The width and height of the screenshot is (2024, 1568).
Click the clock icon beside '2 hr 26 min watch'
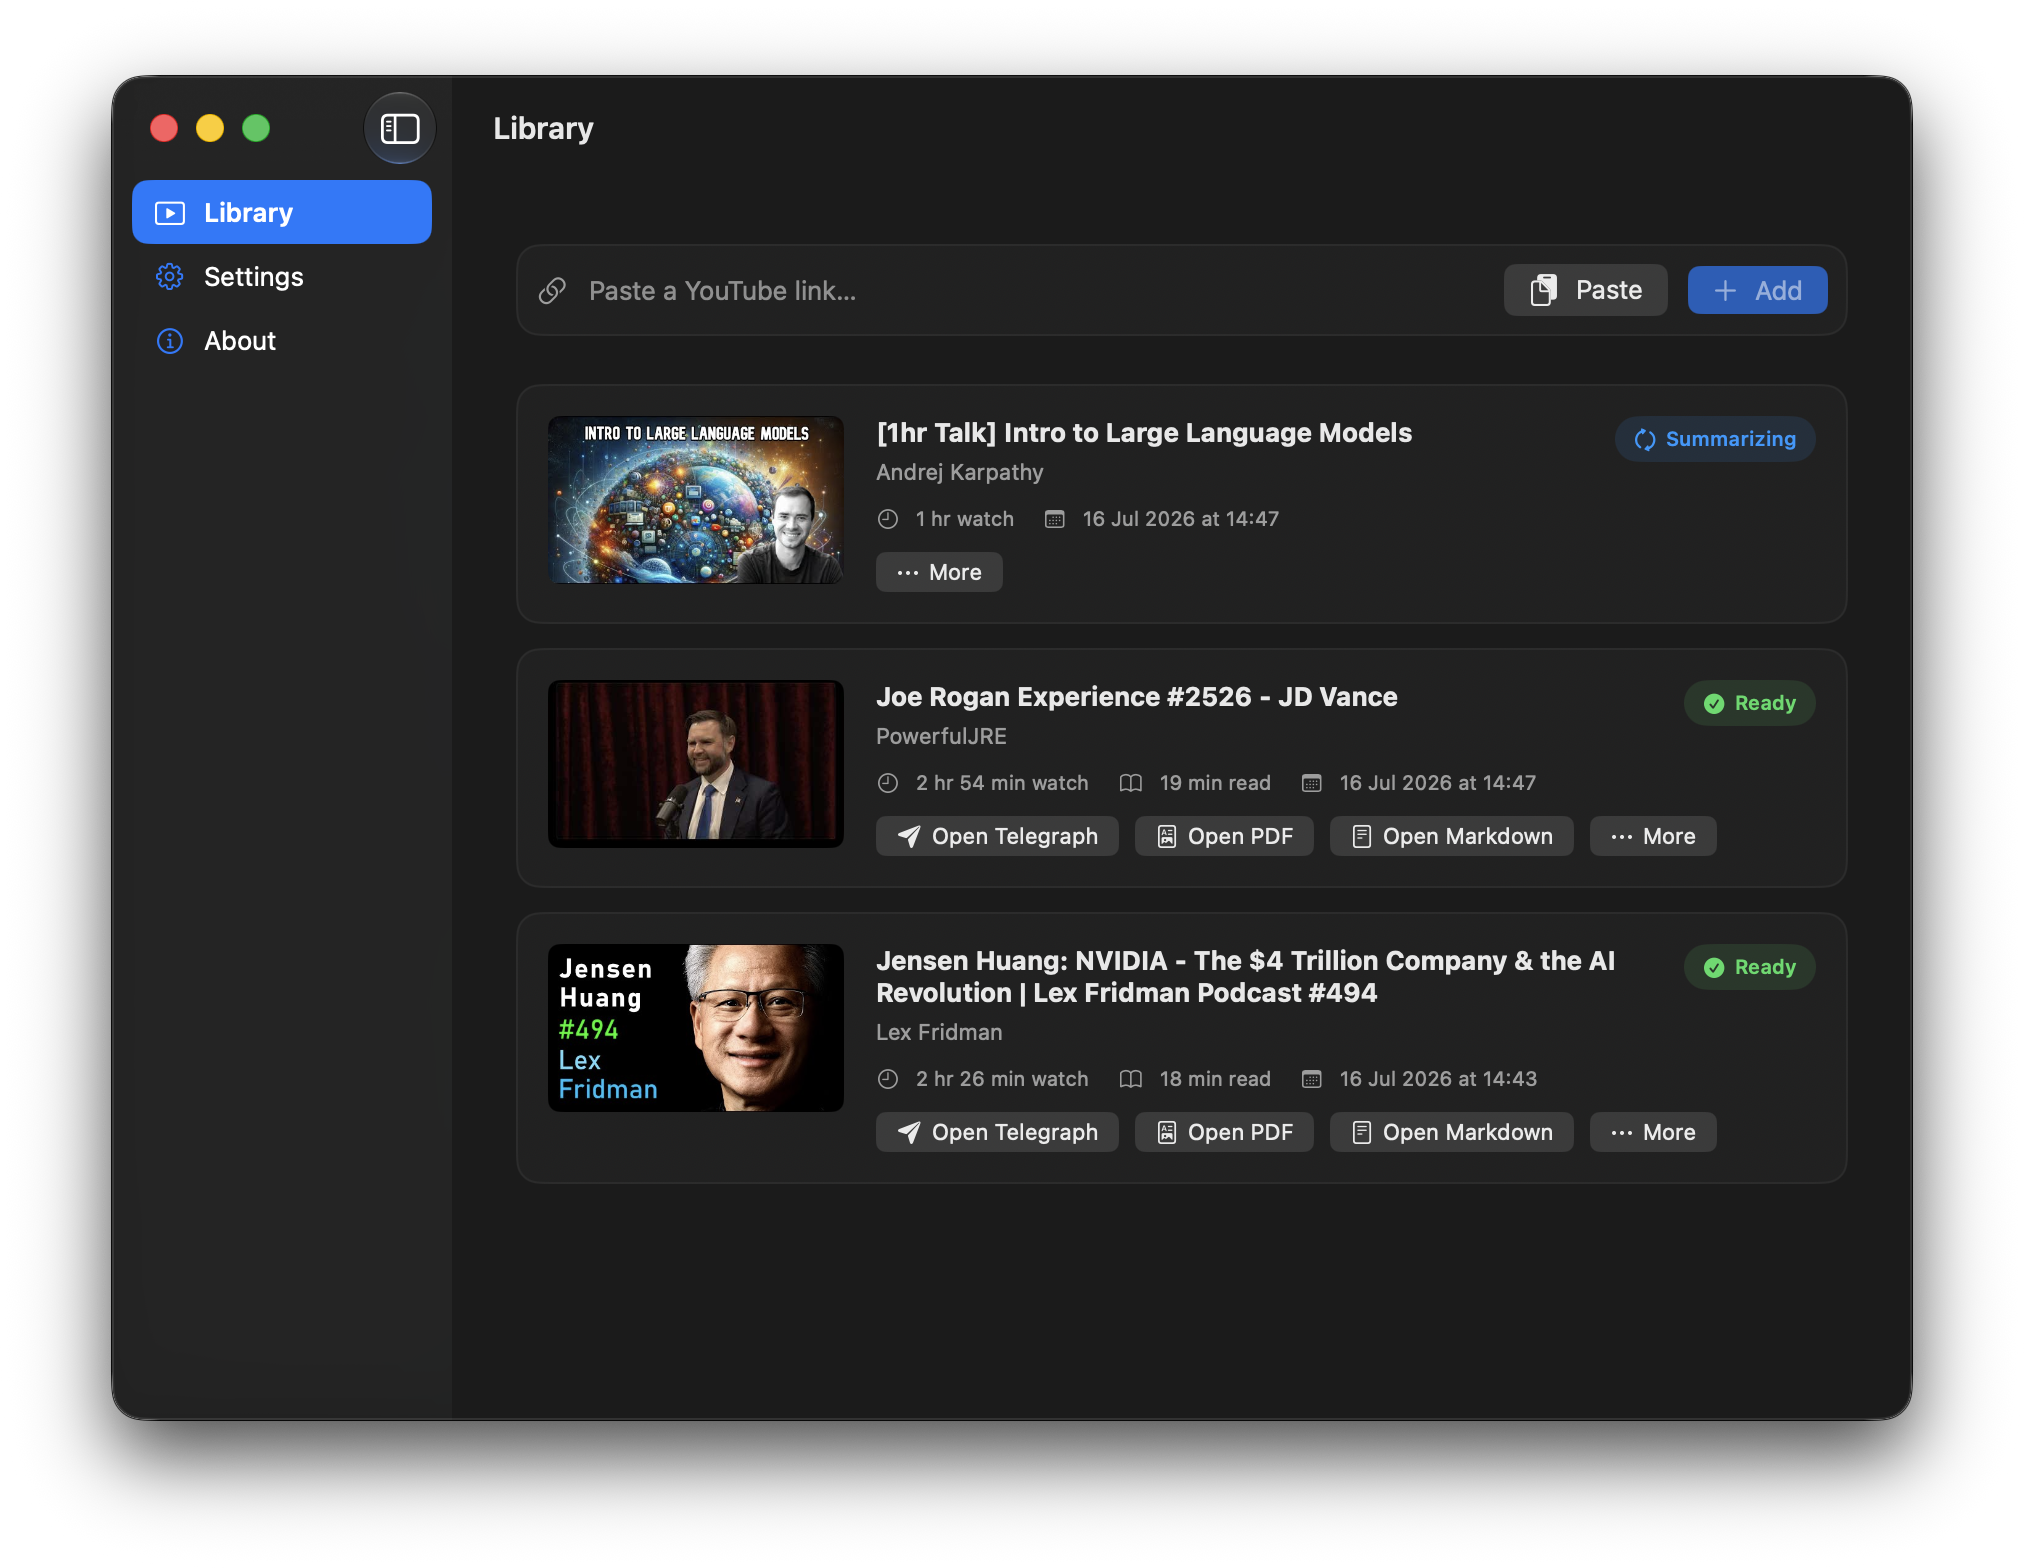(888, 1079)
